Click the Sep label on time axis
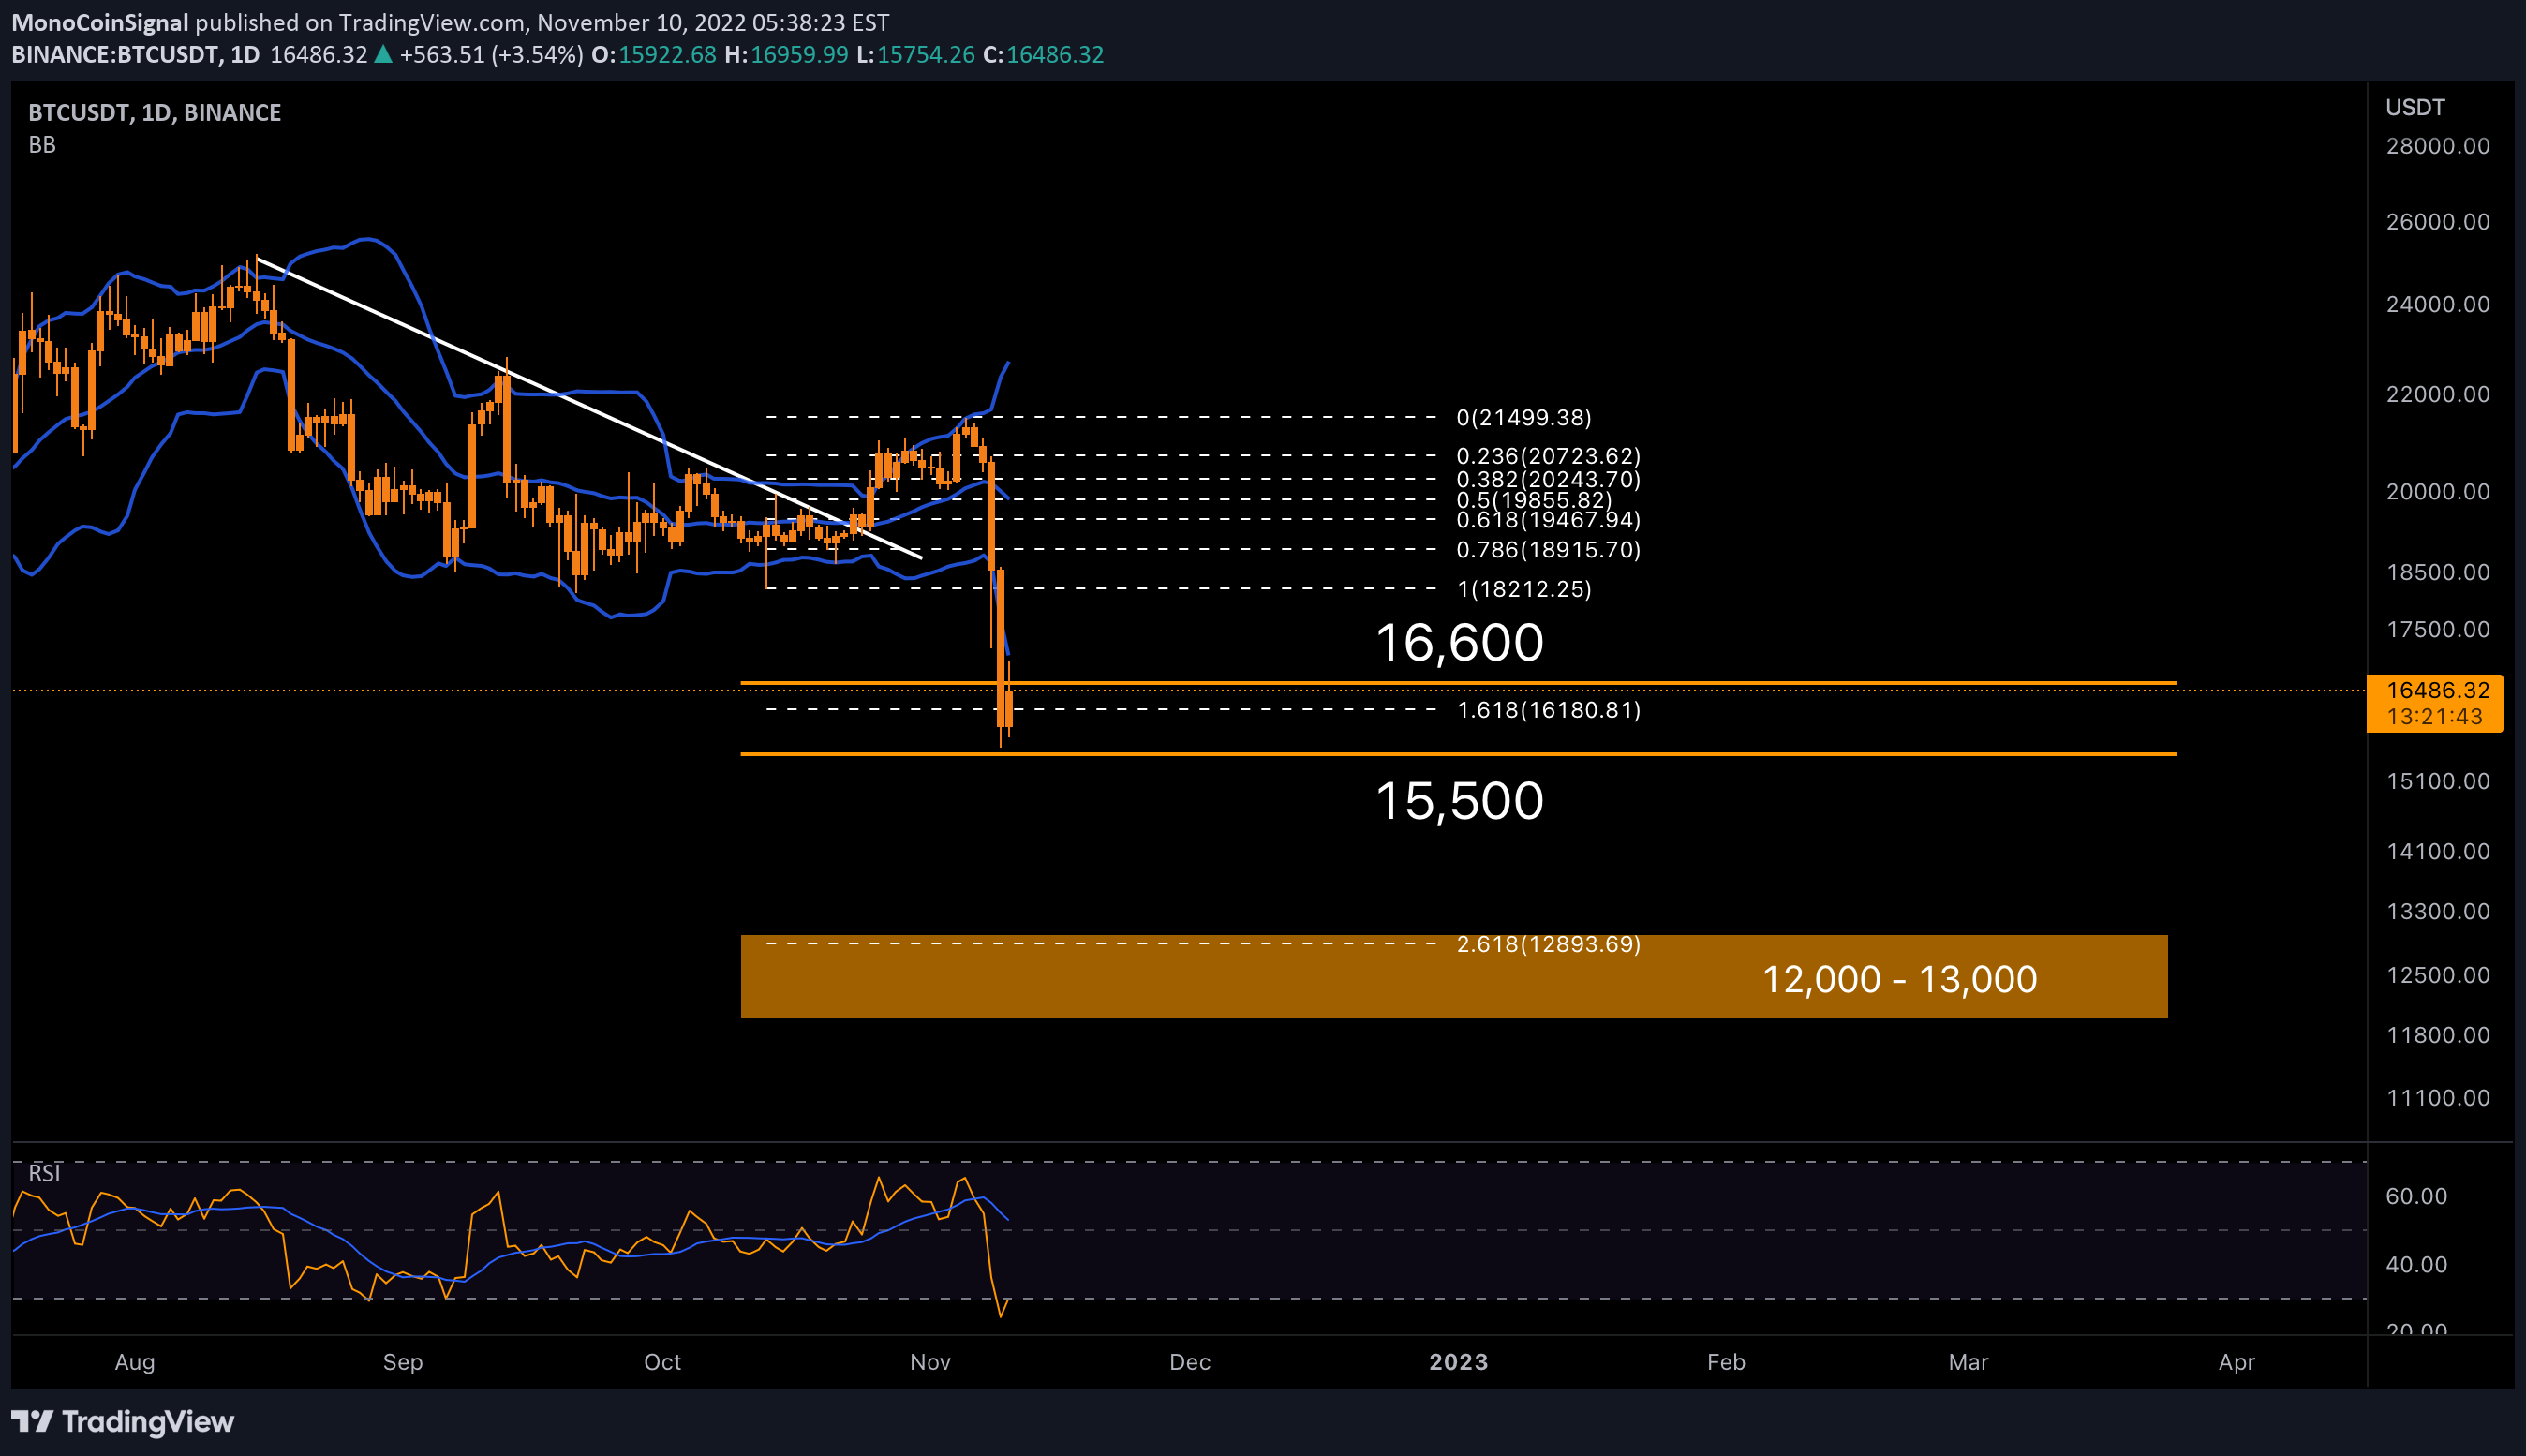Image resolution: width=2526 pixels, height=1456 pixels. pos(403,1362)
